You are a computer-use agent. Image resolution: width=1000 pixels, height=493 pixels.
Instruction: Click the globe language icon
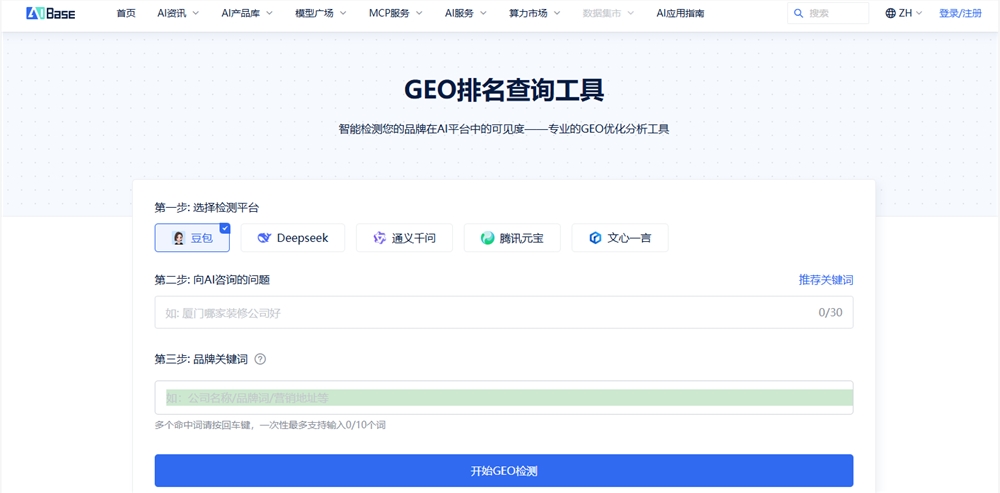[890, 13]
